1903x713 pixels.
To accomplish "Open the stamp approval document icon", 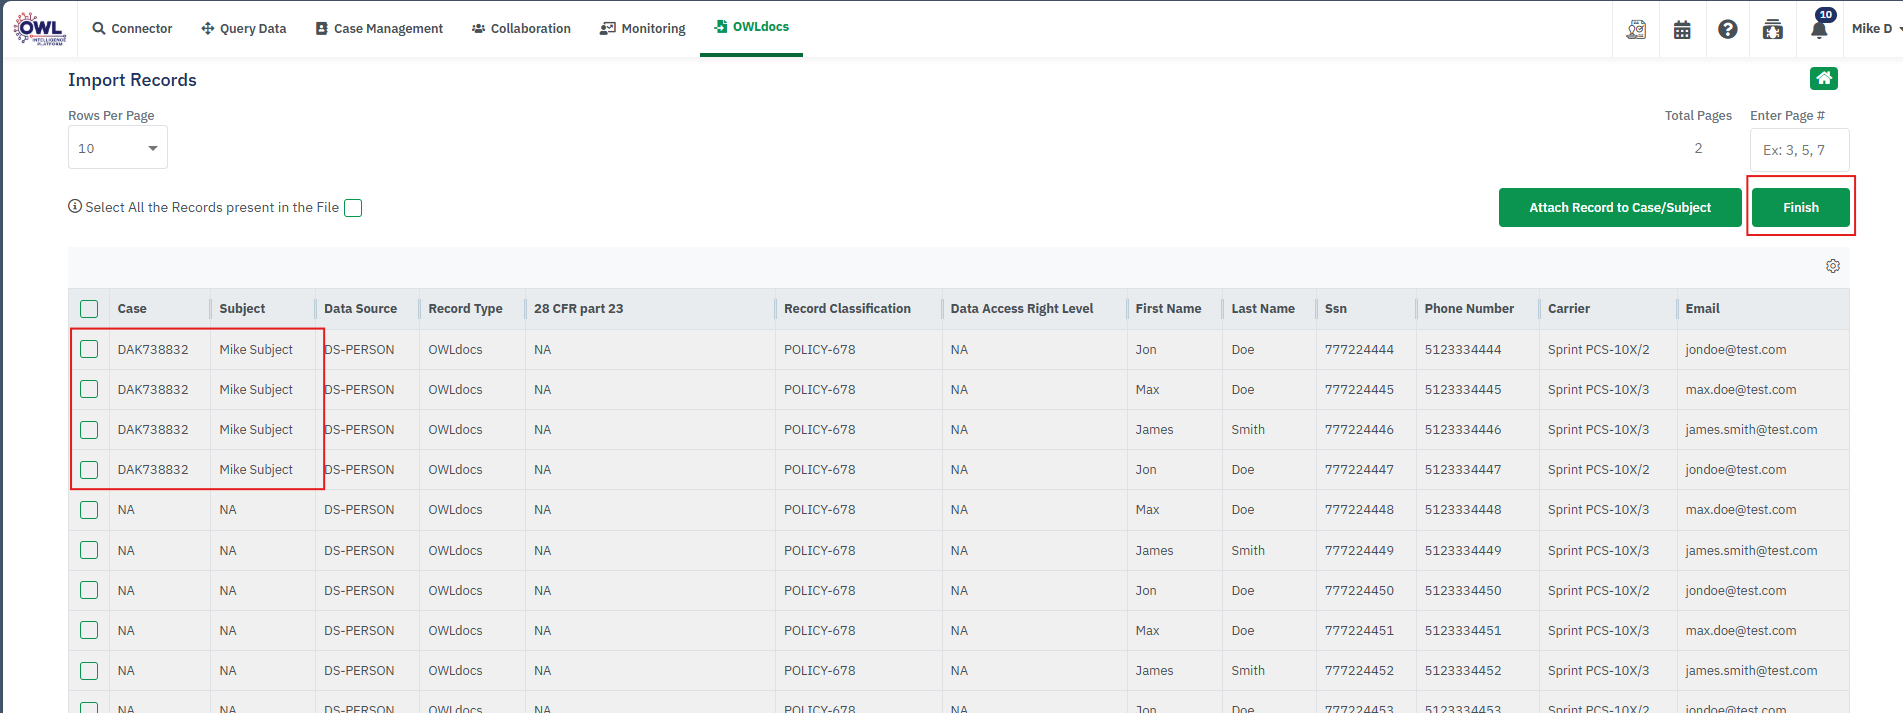I will coord(1636,29).
